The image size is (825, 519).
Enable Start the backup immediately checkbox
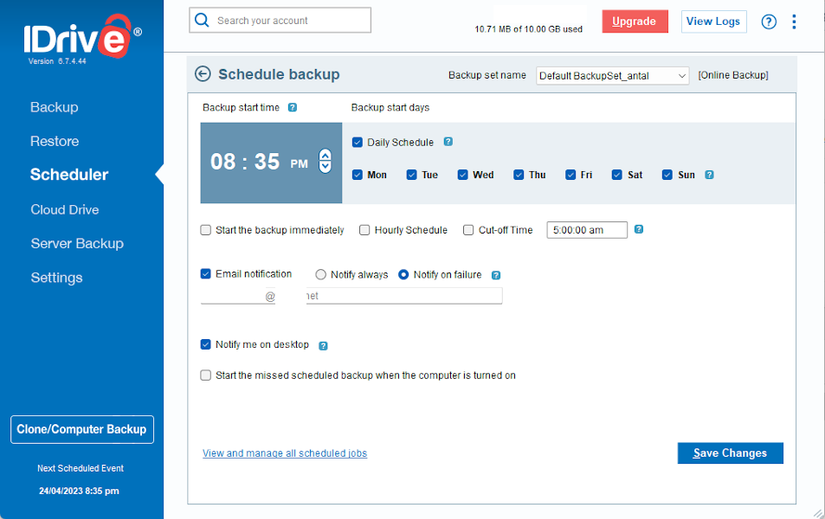pos(206,230)
